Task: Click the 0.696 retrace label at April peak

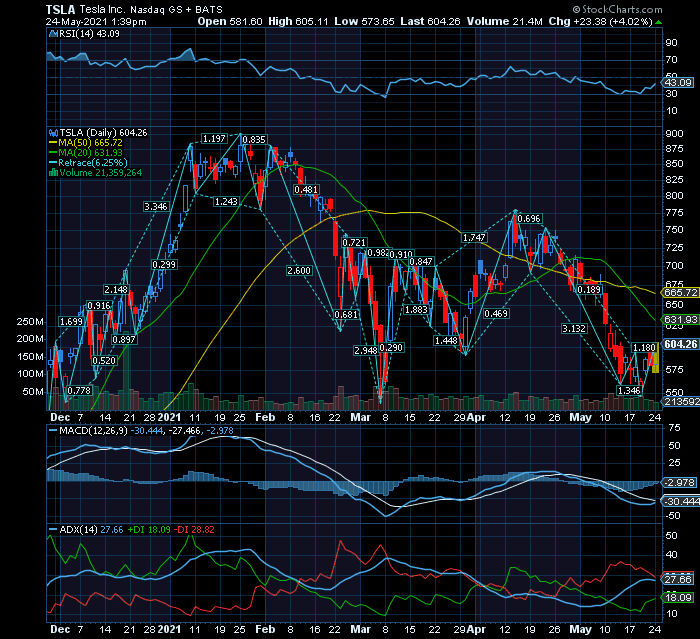Action: [x=529, y=218]
